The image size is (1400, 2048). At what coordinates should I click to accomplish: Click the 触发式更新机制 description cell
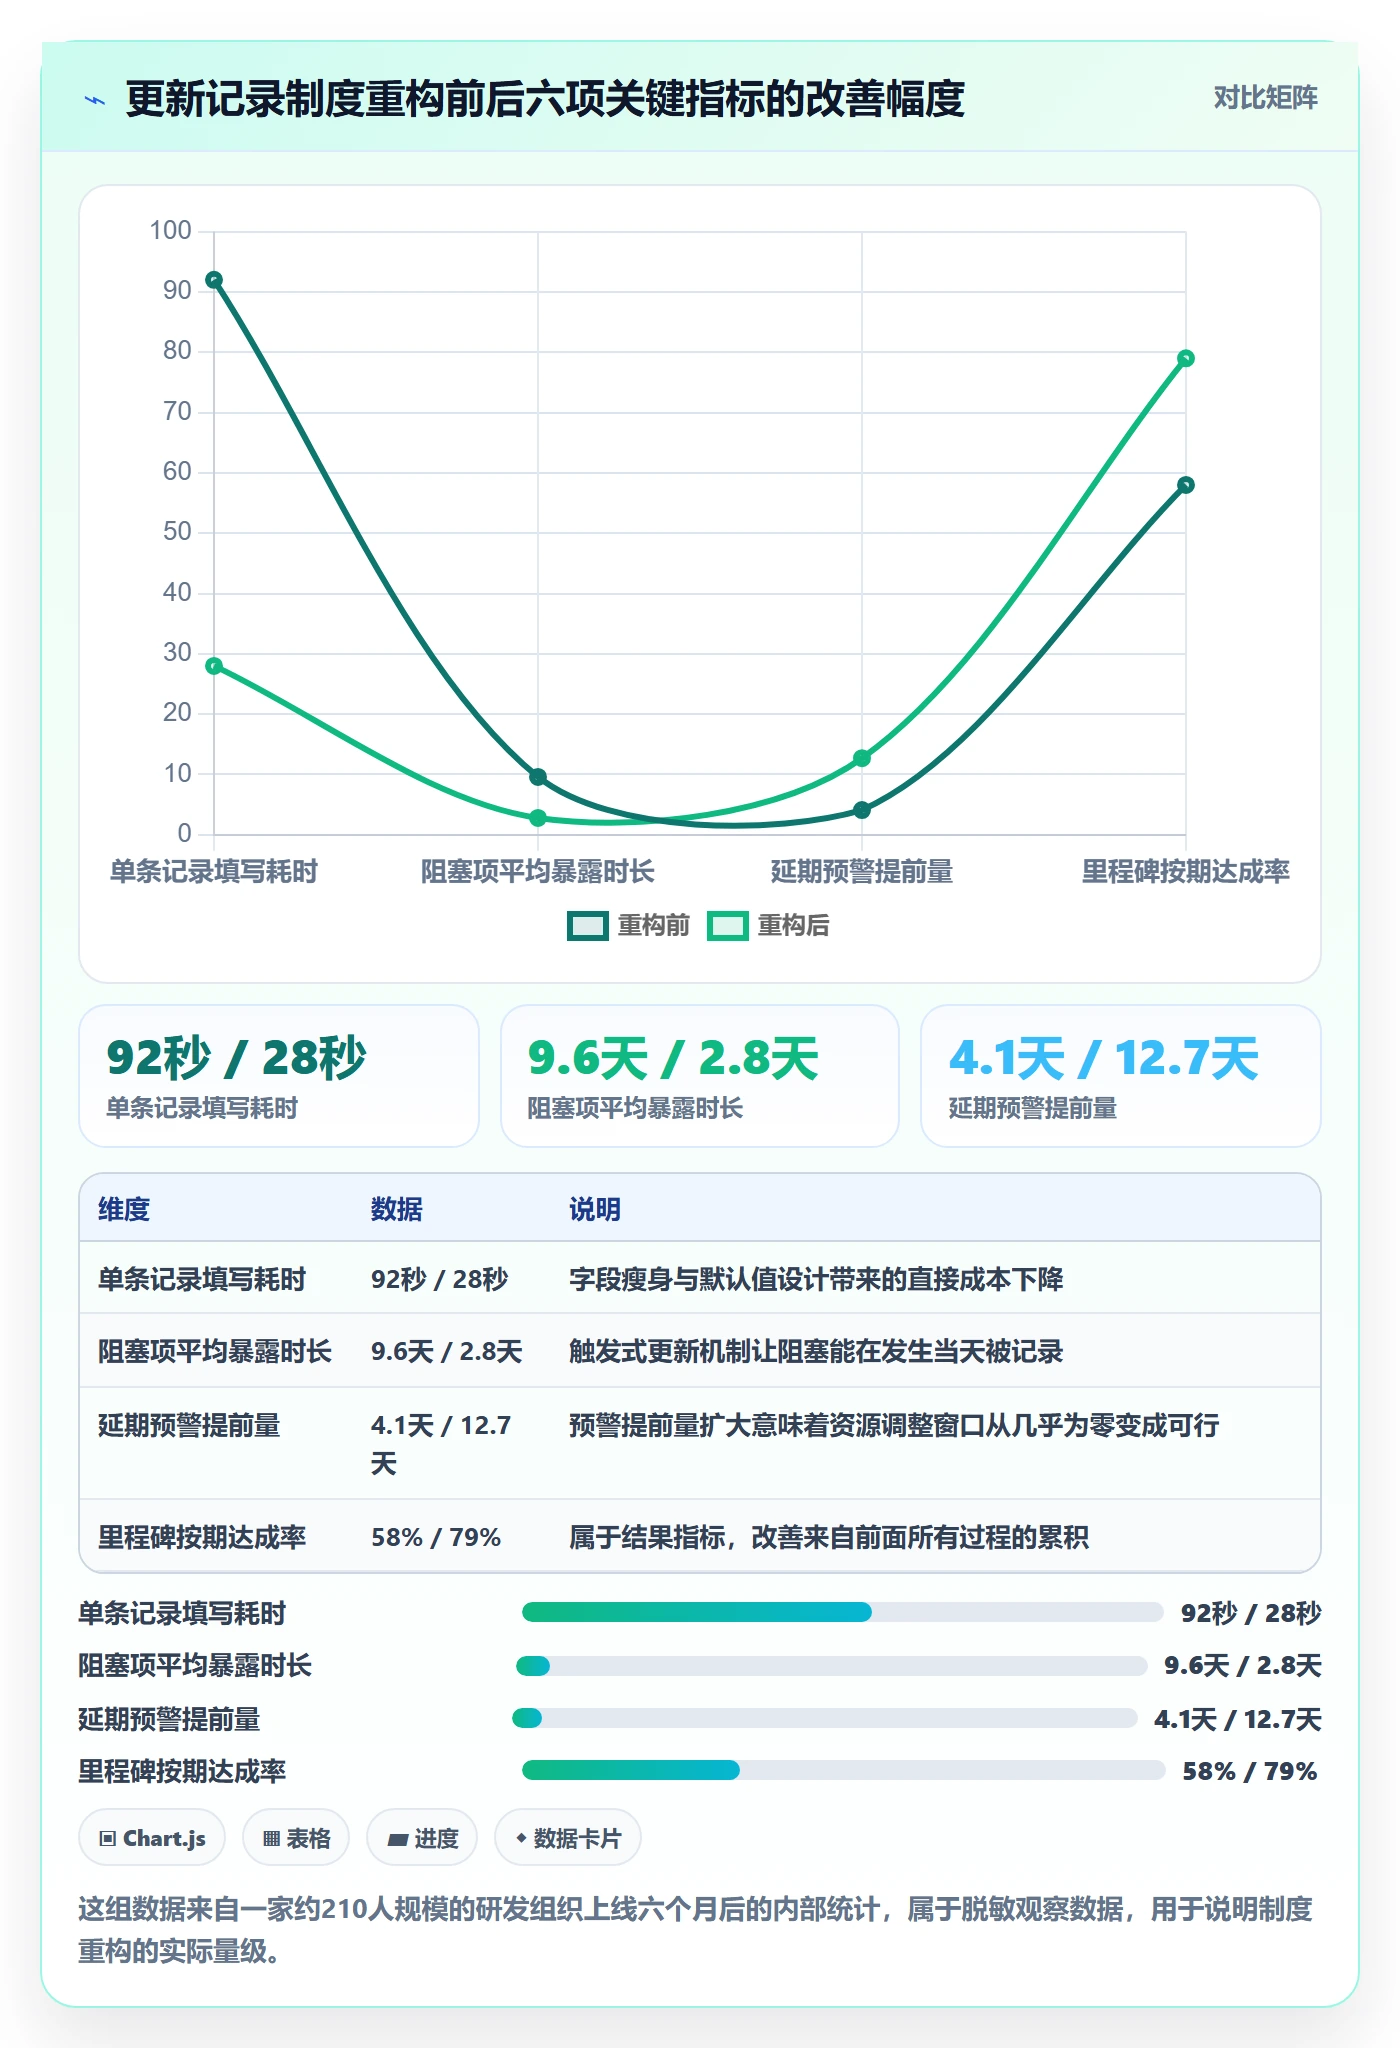pos(816,1351)
